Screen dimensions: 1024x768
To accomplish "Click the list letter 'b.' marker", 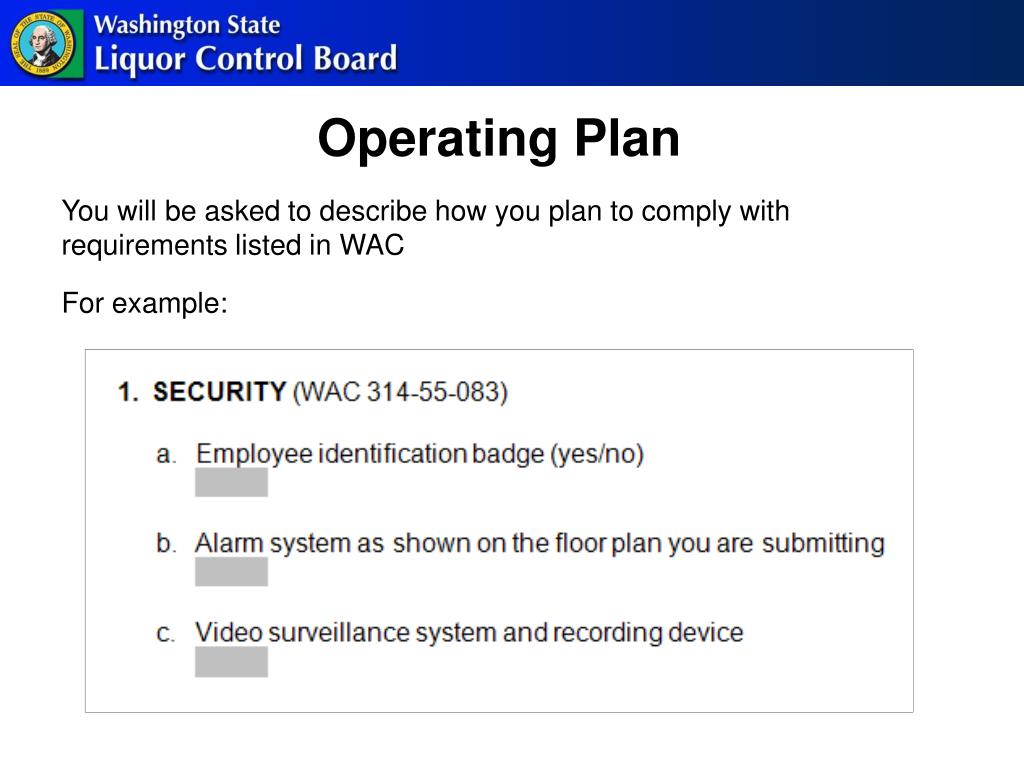I will 167,543.
